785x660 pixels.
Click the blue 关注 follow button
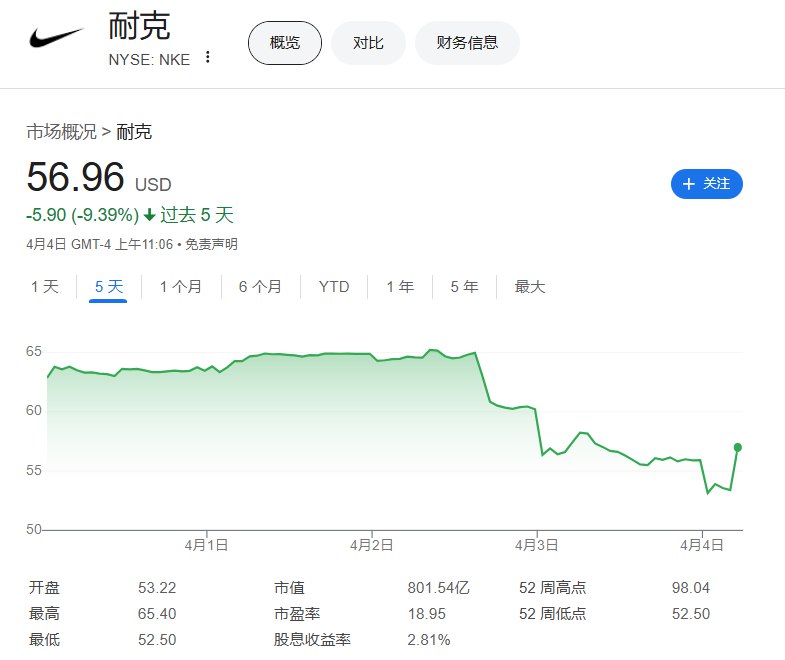706,184
